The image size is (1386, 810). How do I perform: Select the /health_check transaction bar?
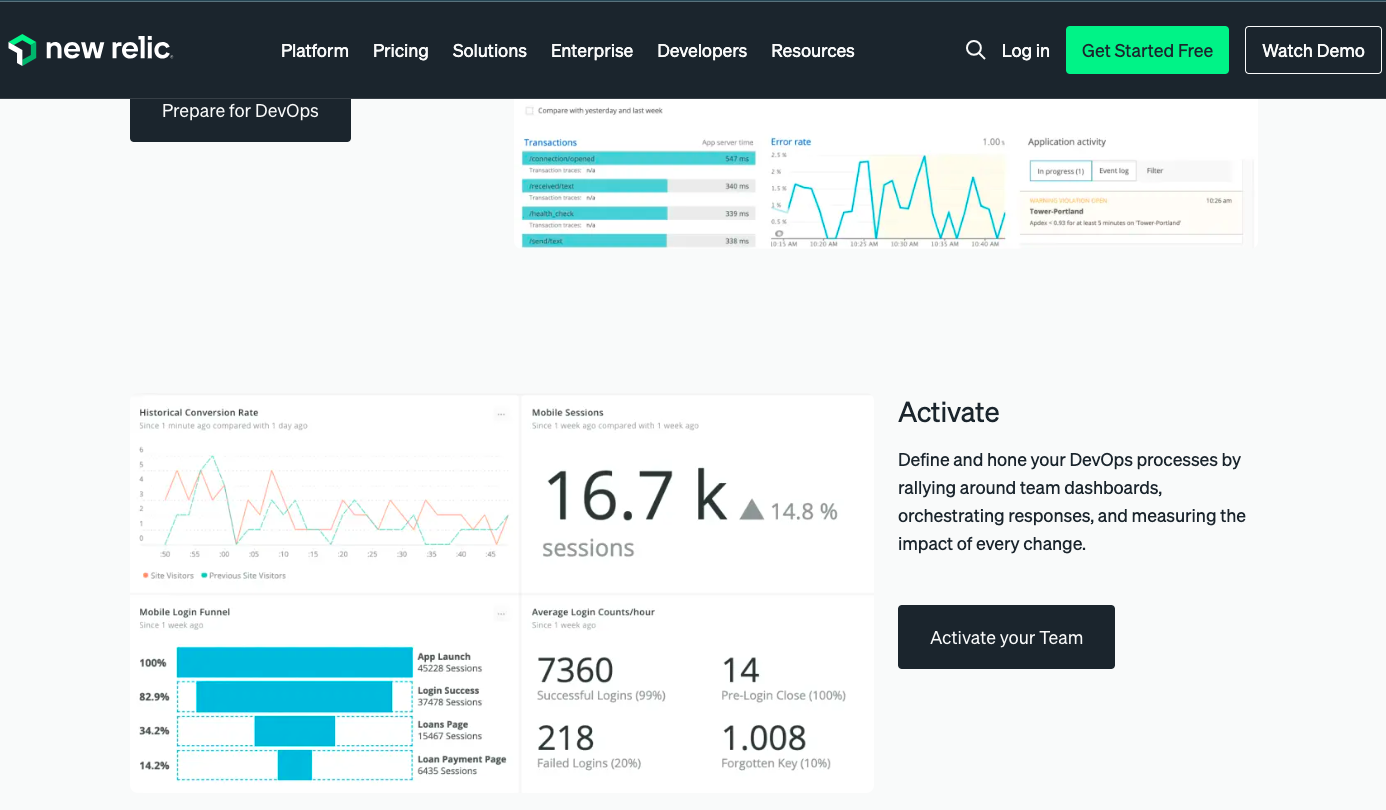tap(638, 213)
